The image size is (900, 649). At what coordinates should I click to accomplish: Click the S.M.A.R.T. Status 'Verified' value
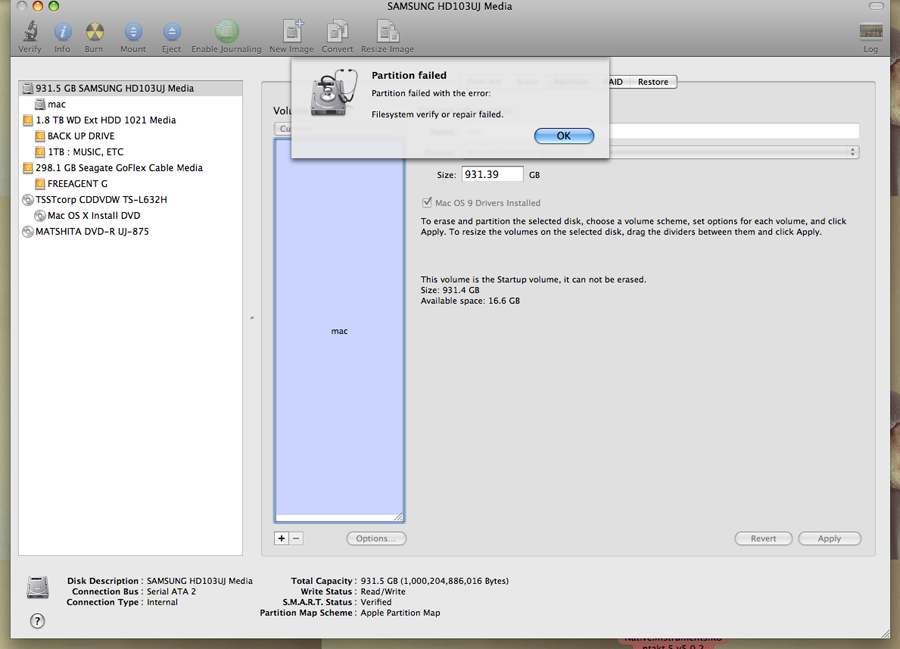pyautogui.click(x=376, y=602)
